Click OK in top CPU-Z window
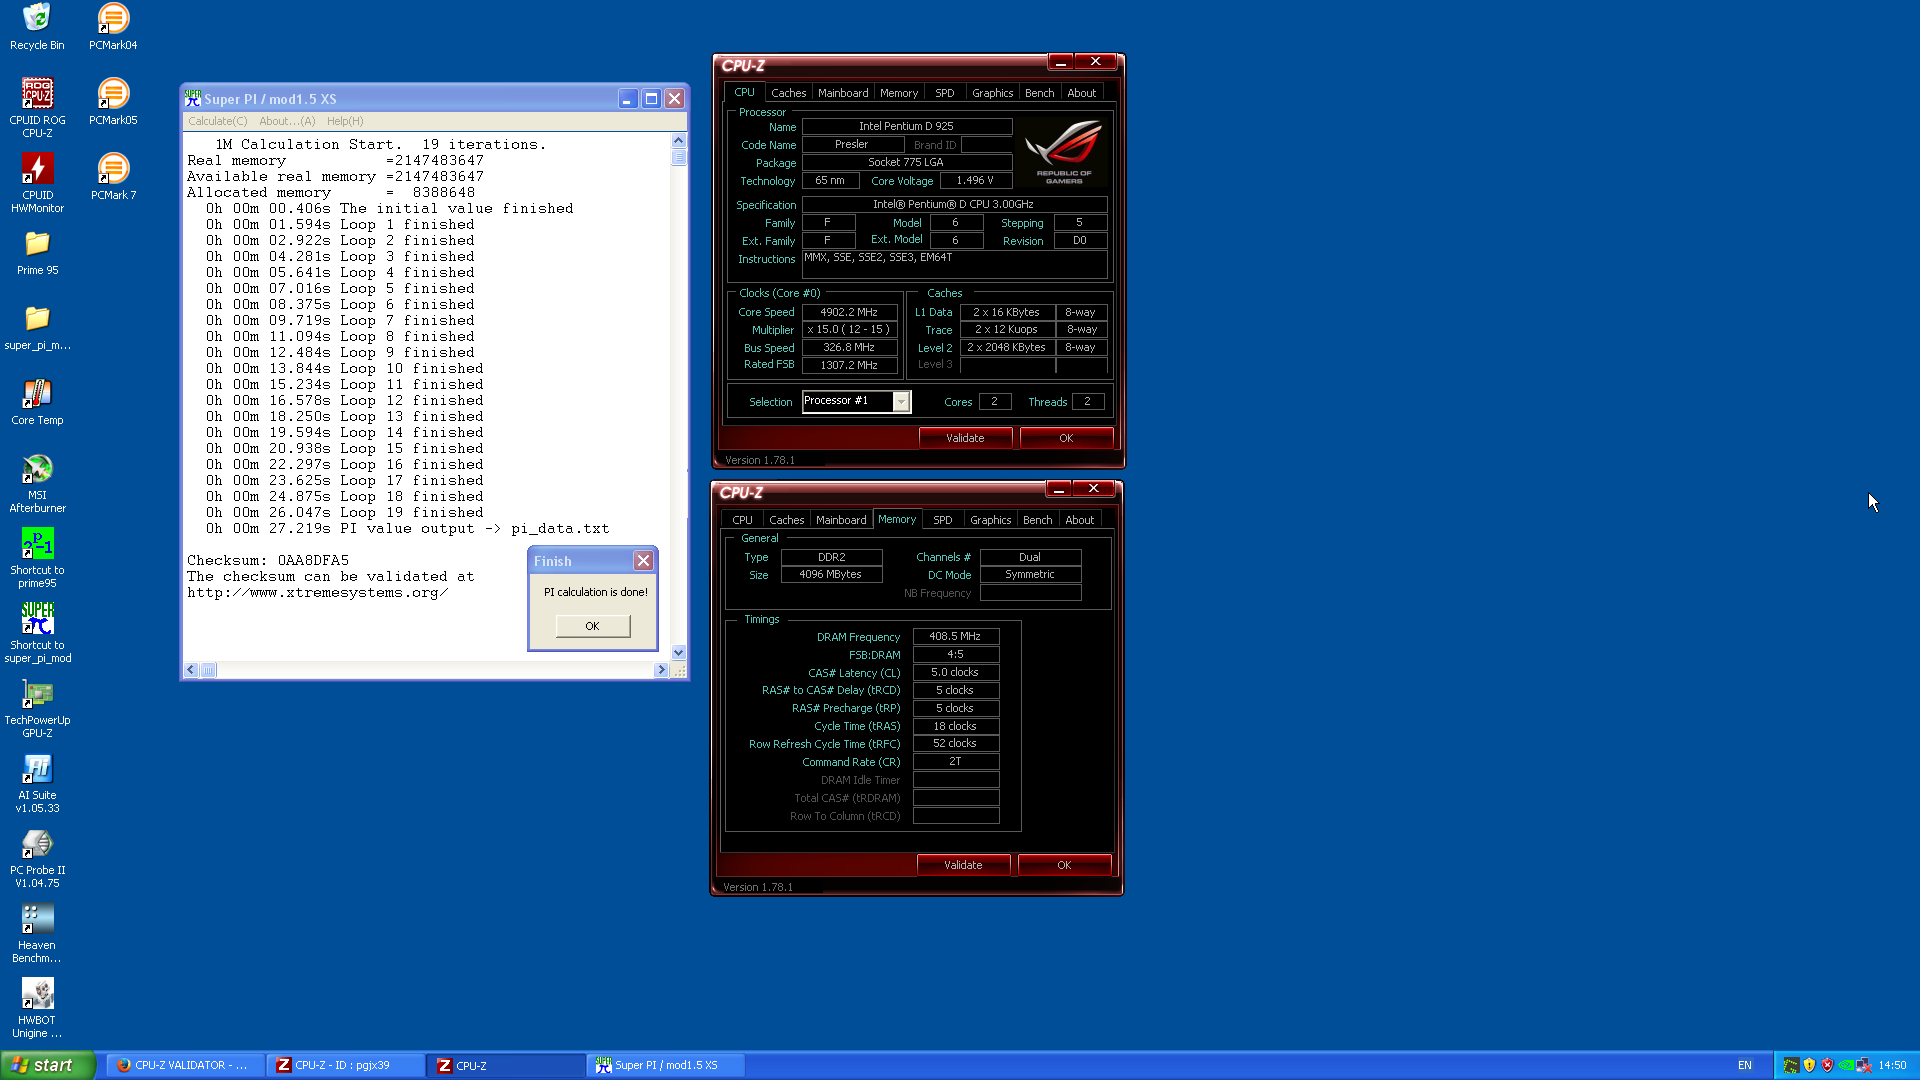 point(1066,438)
